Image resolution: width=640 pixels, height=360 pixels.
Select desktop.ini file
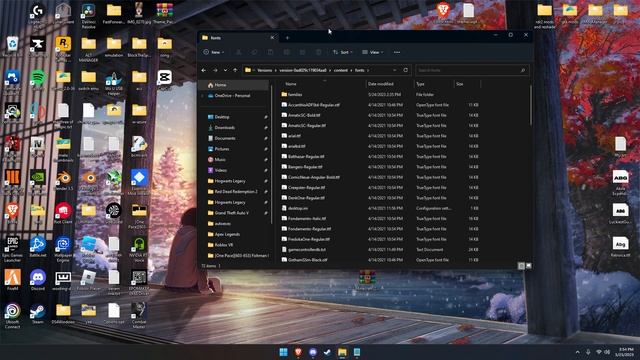tap(380, 208)
